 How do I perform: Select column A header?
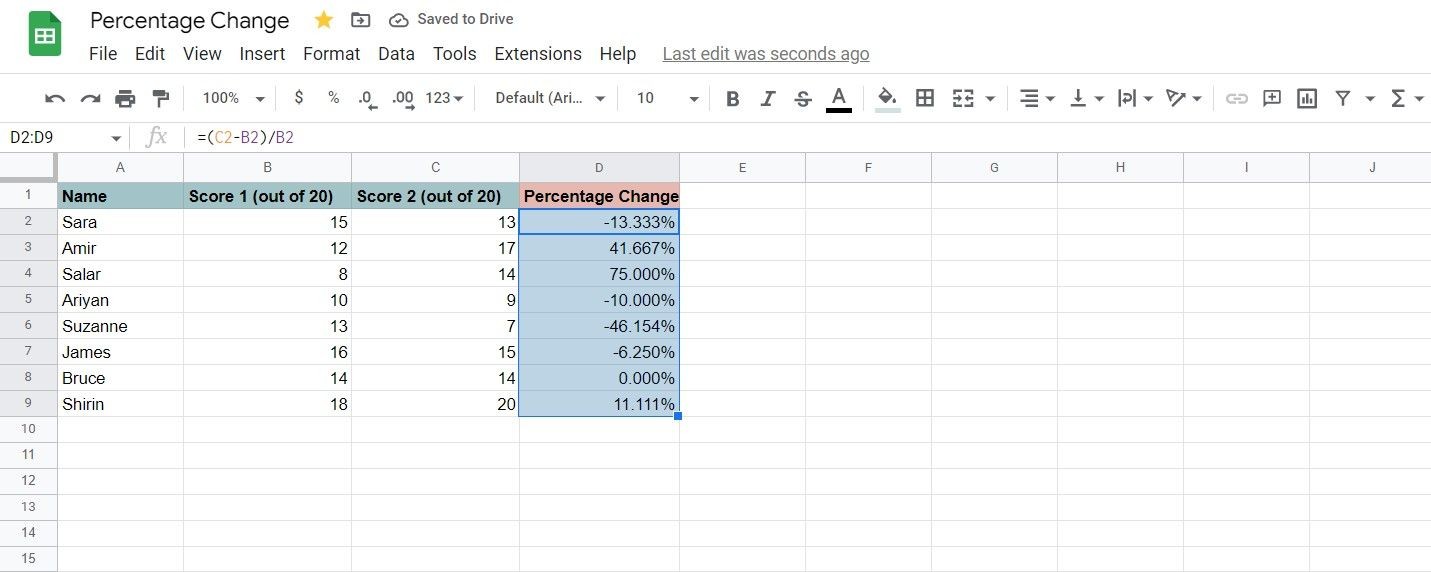coord(120,168)
